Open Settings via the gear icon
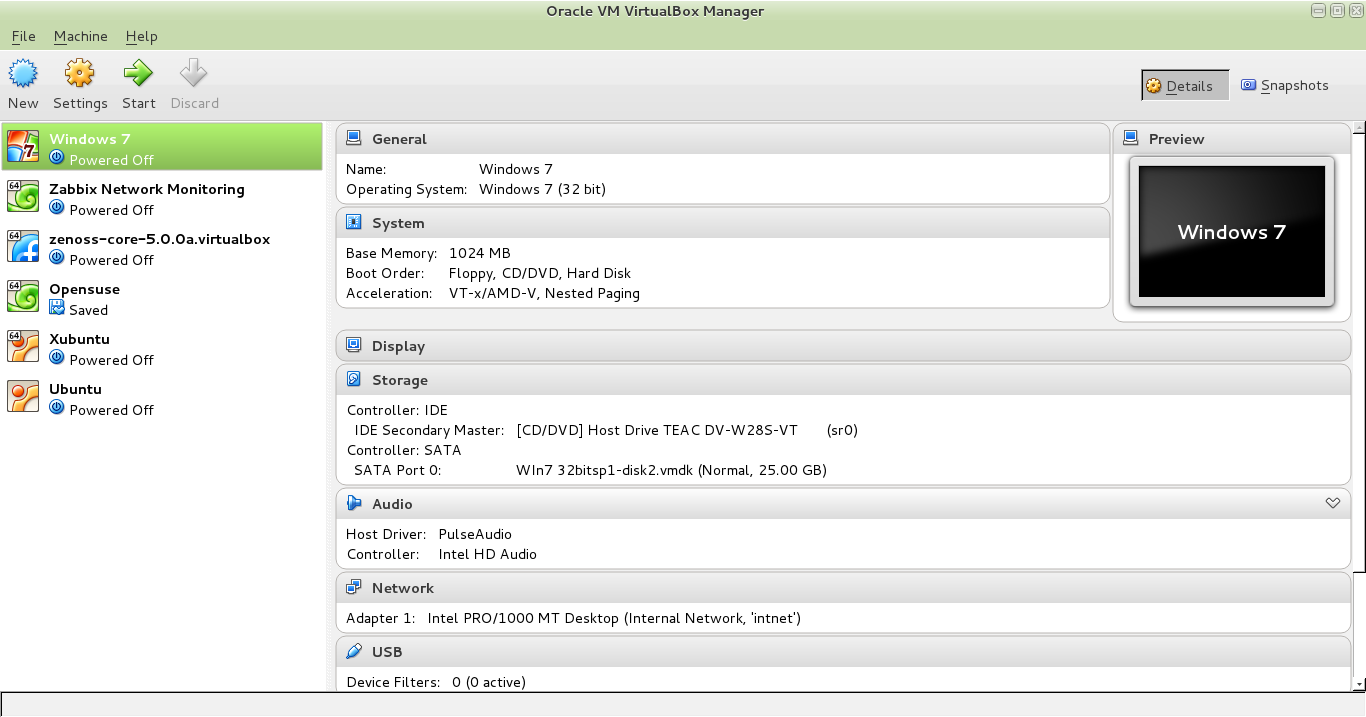The image size is (1366, 717). click(x=80, y=73)
